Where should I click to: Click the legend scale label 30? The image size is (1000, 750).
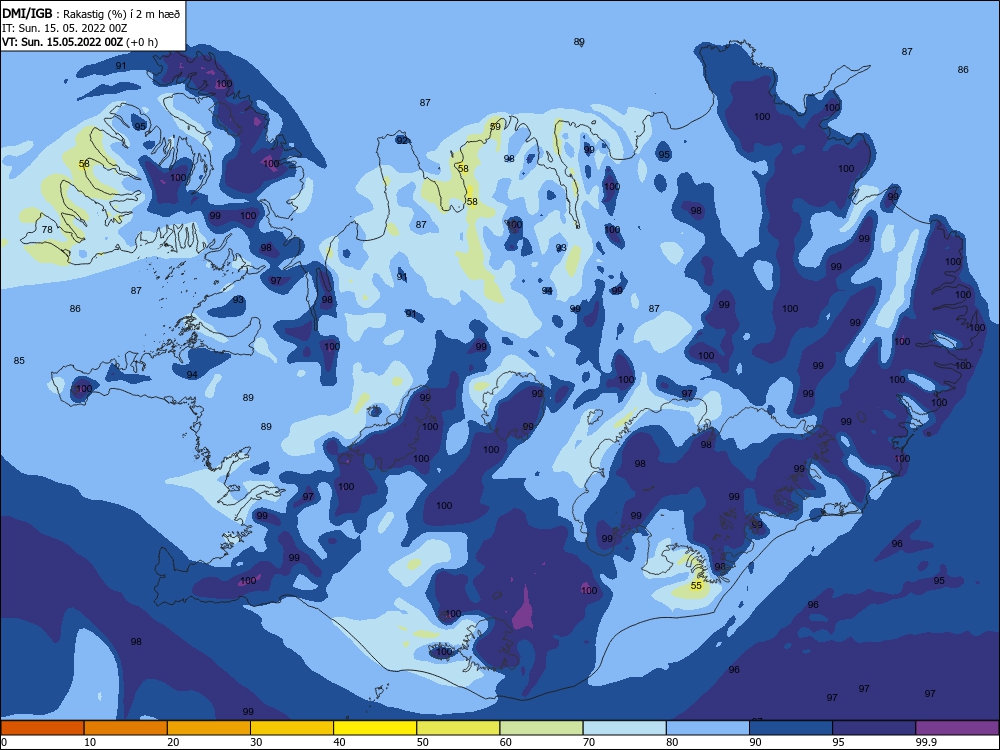(256, 742)
